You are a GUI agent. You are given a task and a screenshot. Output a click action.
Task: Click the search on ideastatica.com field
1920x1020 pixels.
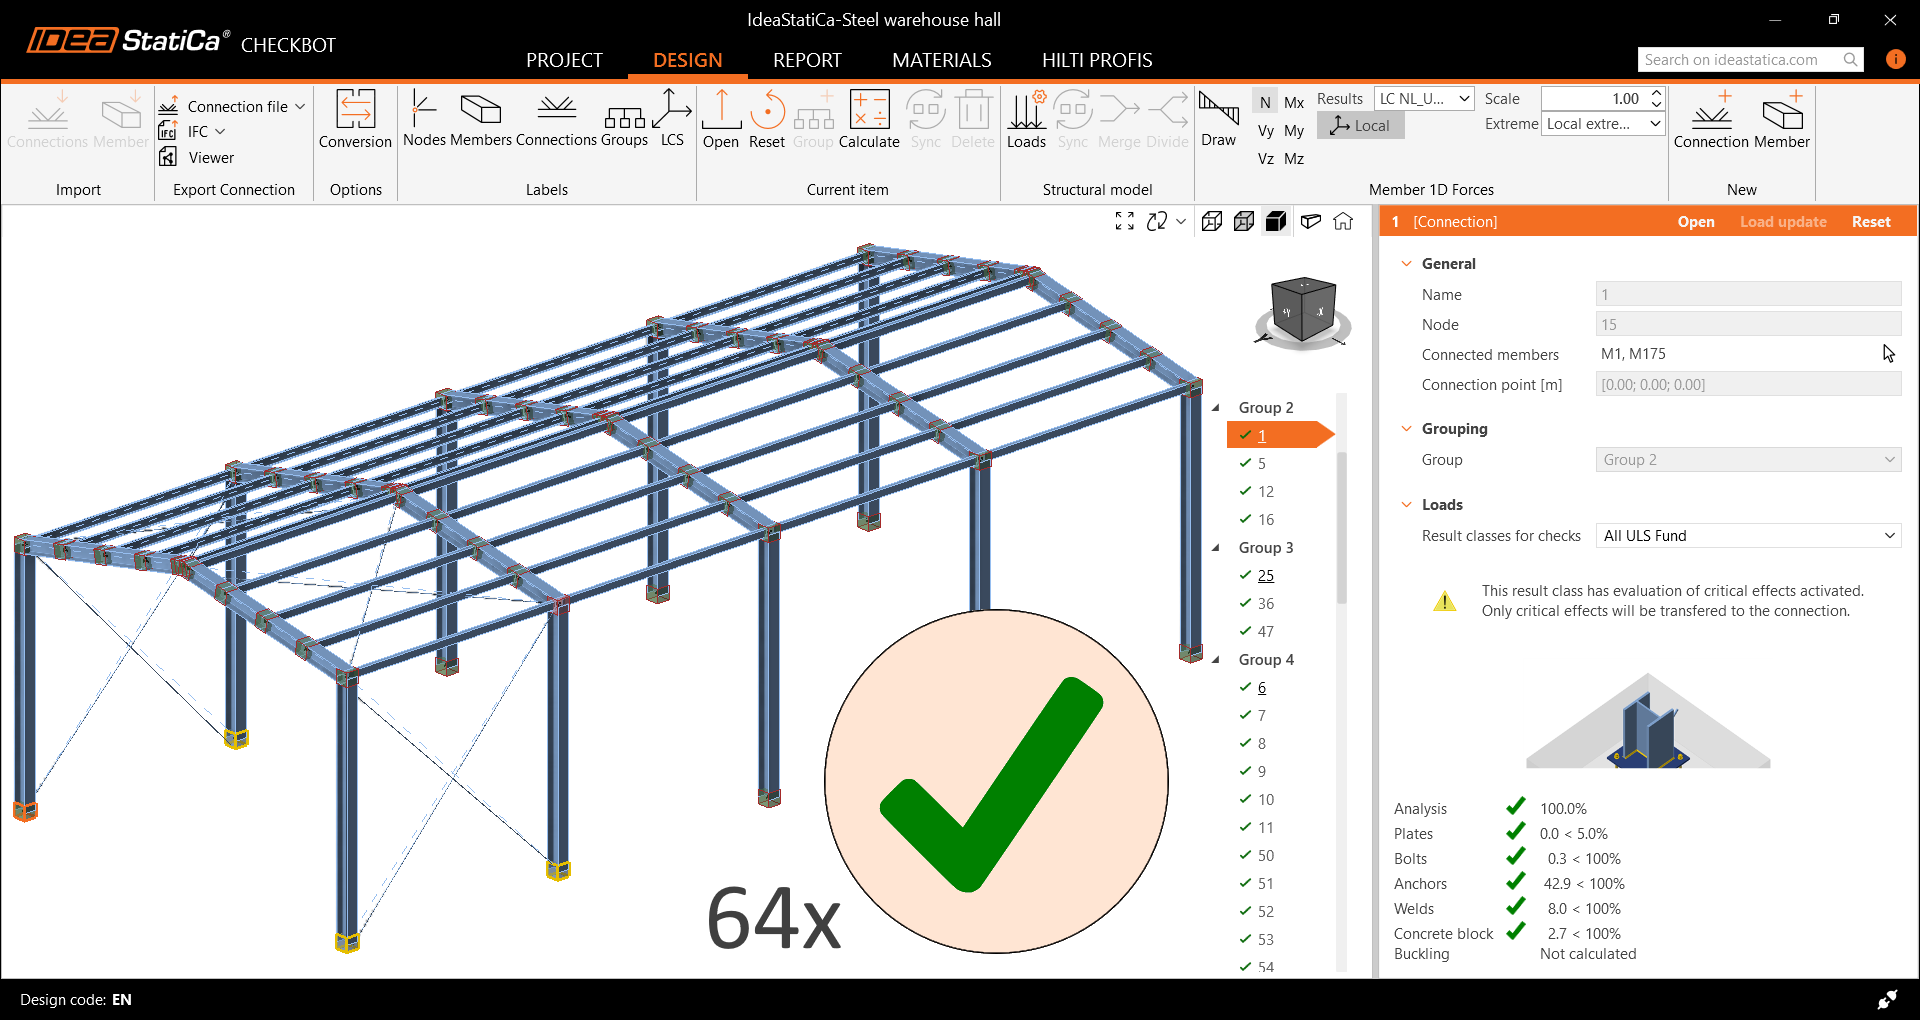coord(1738,60)
